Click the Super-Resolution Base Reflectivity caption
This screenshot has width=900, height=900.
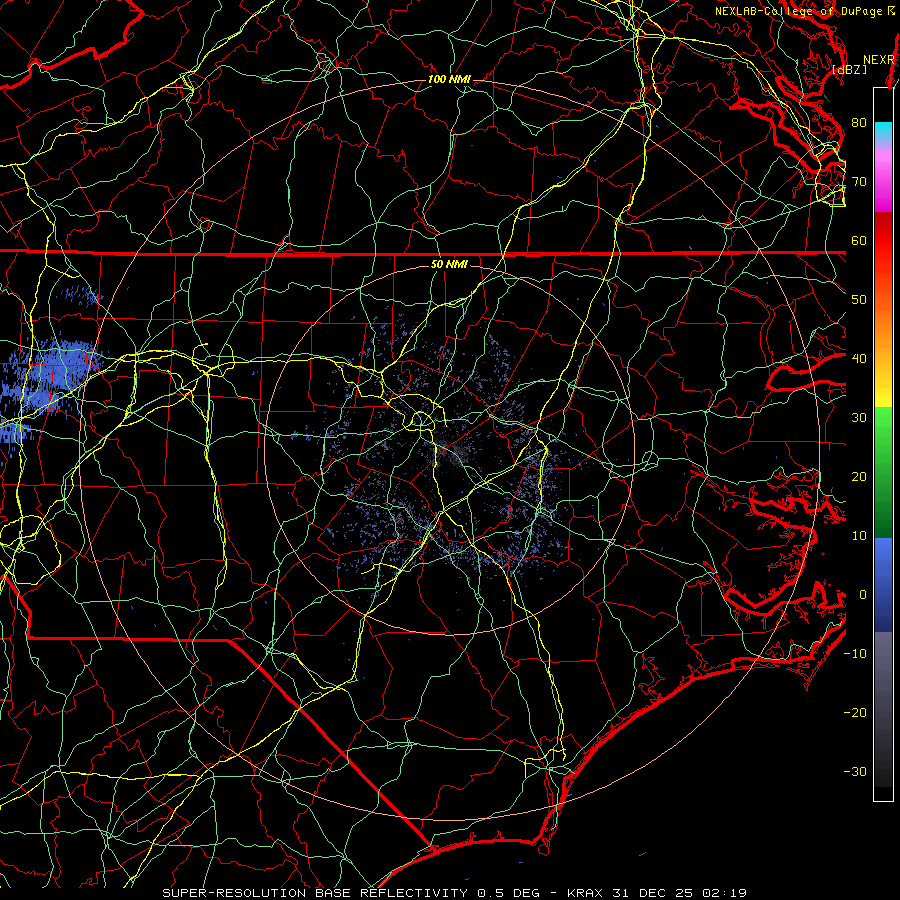(x=455, y=893)
